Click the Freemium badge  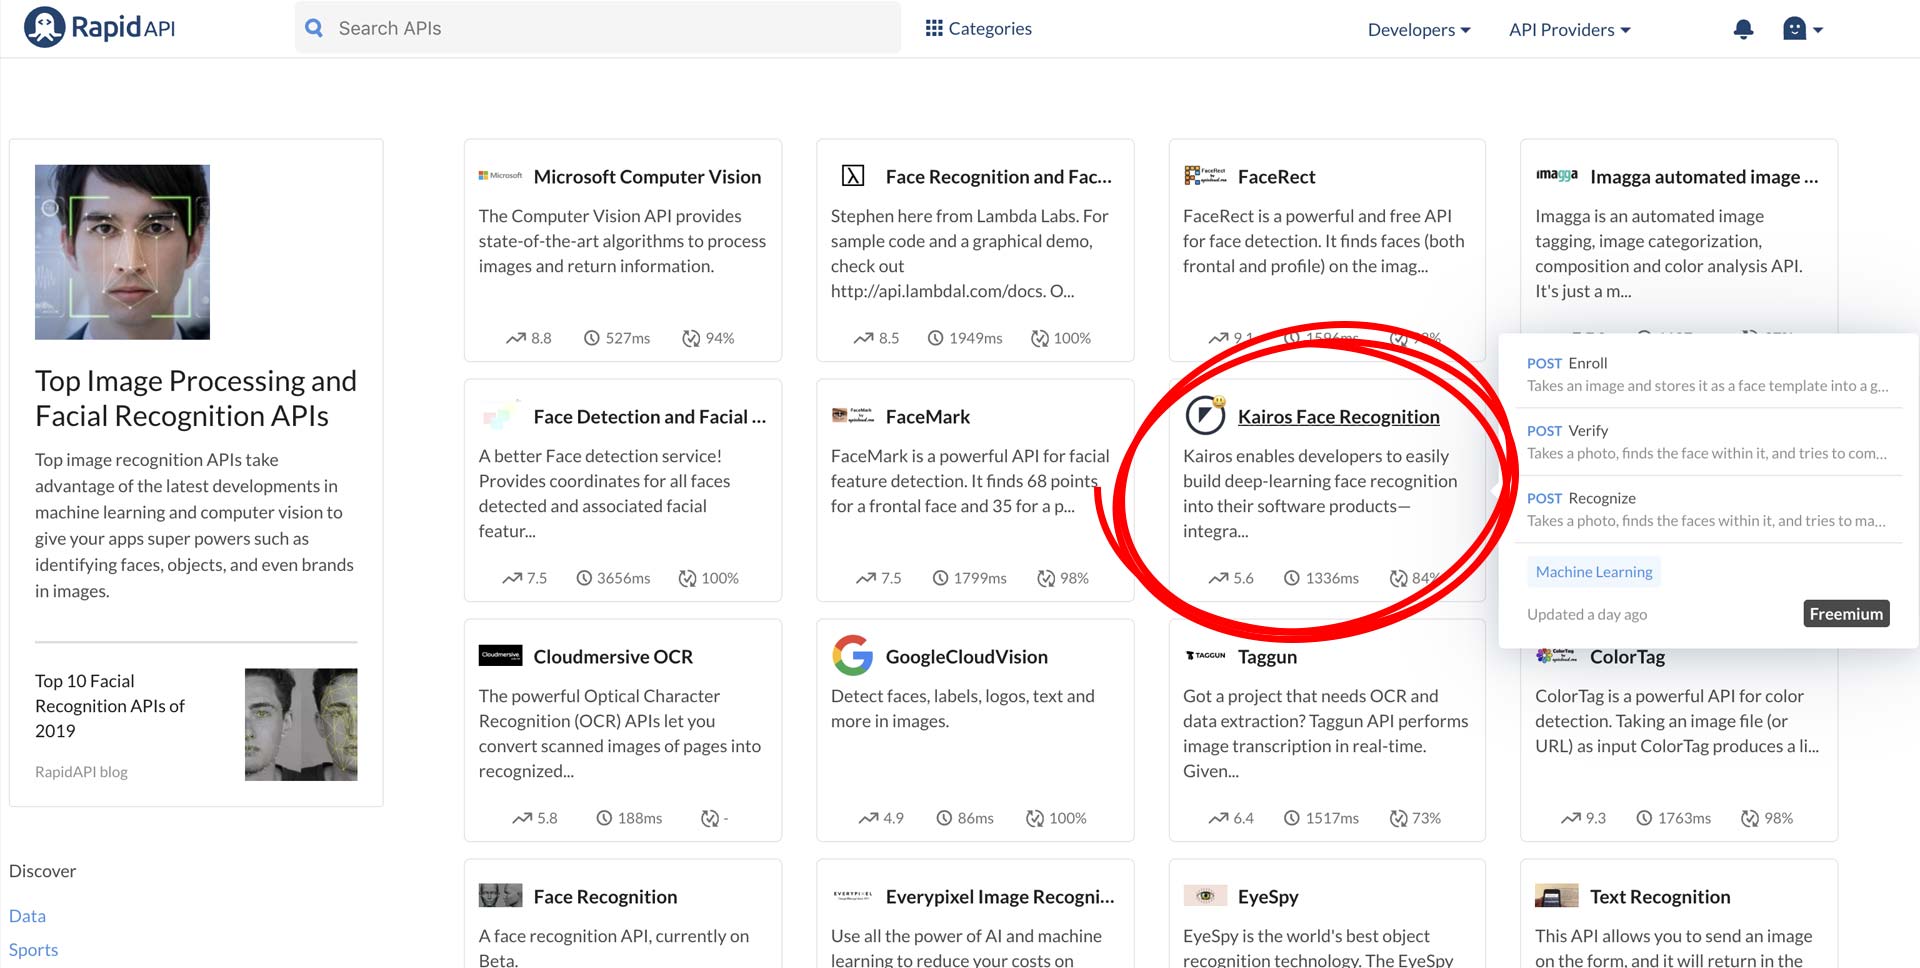tap(1846, 614)
